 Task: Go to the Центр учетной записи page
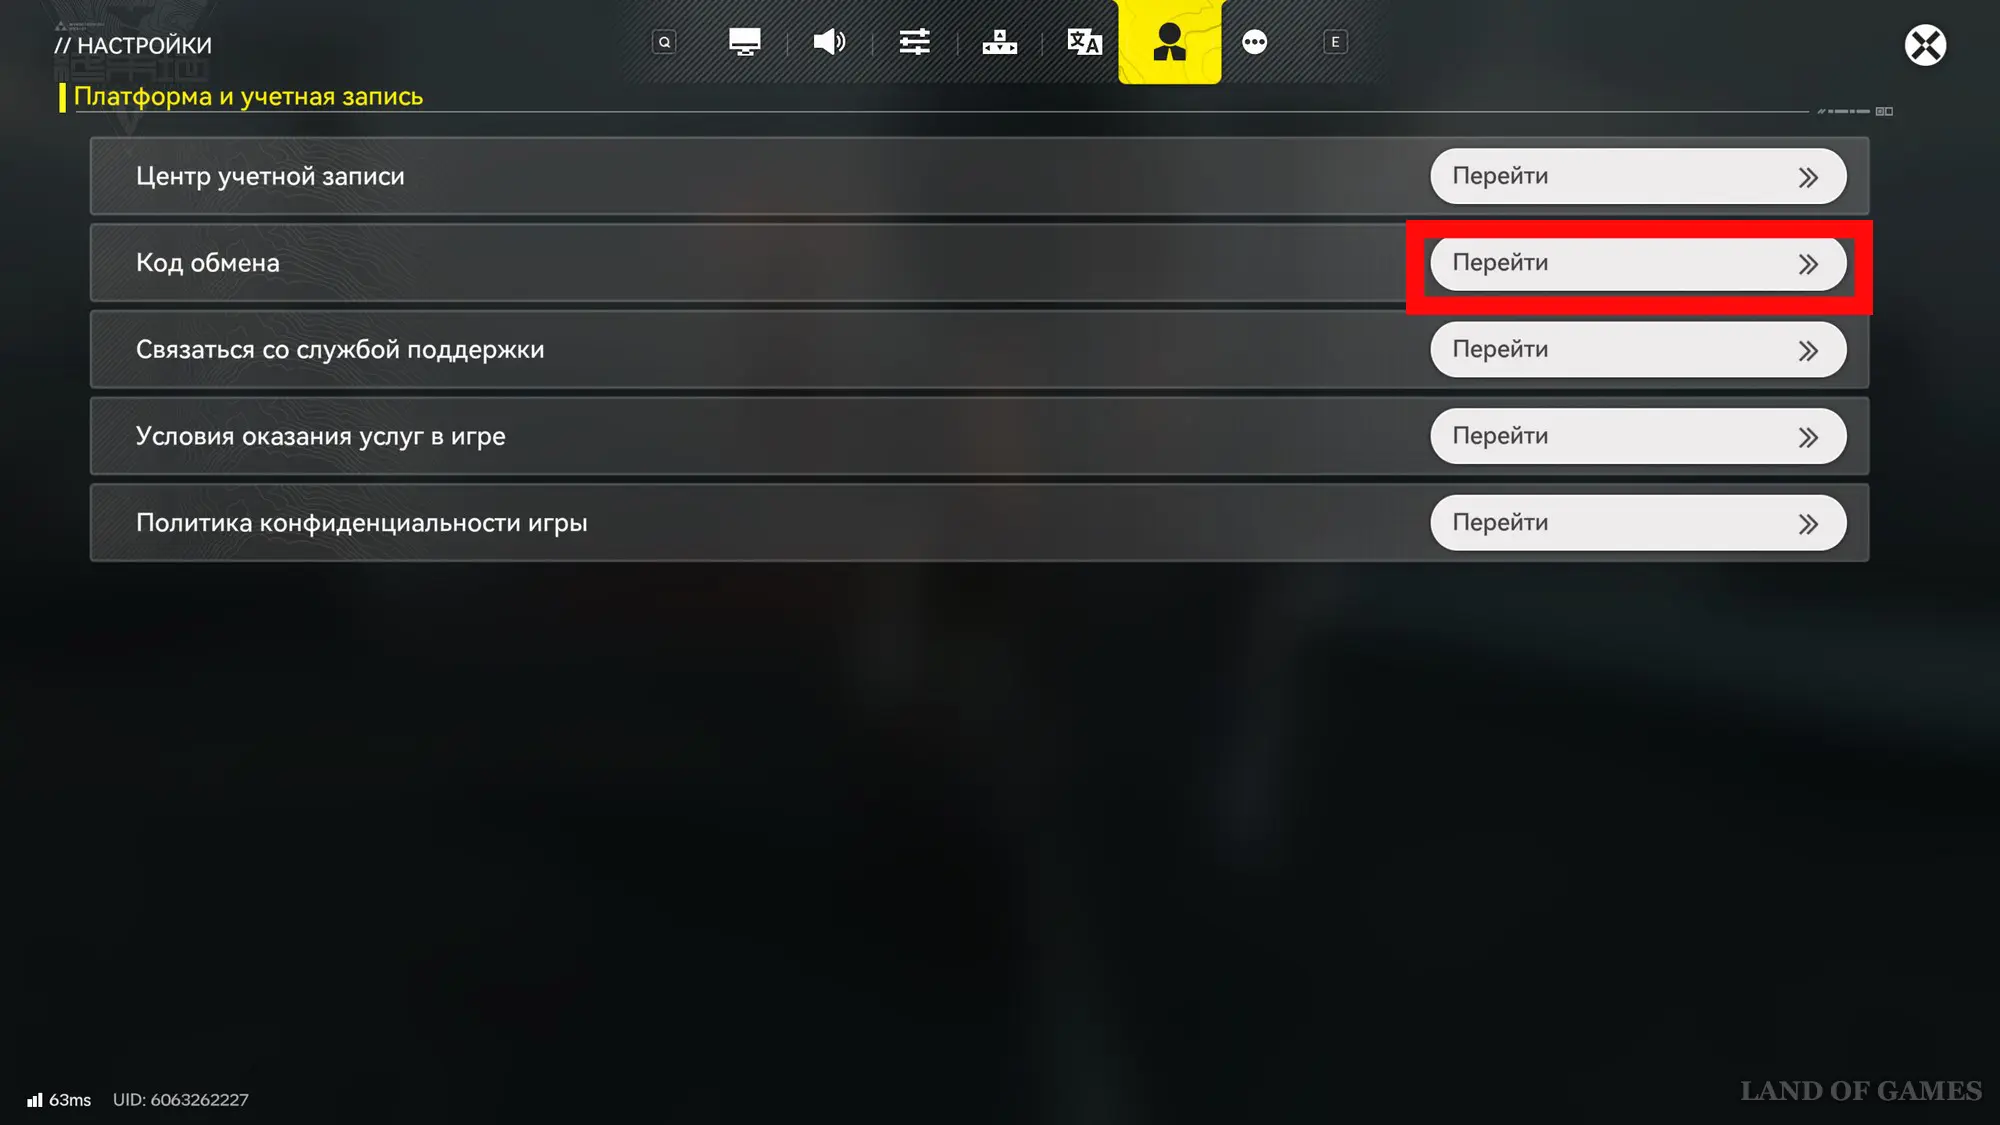(1638, 176)
